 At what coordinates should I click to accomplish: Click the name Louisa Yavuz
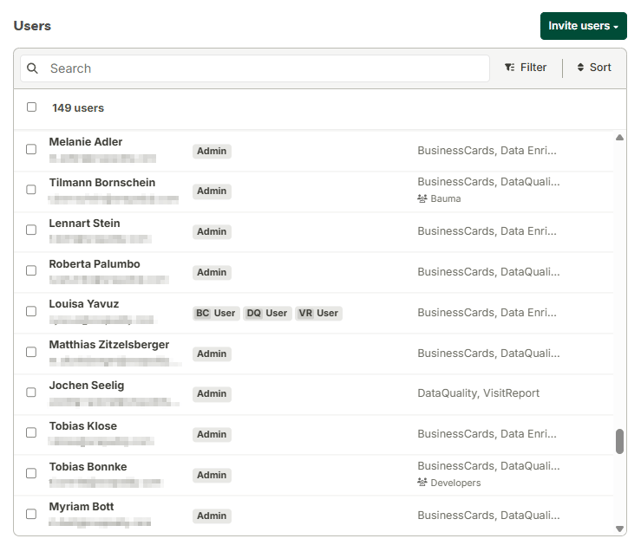(84, 304)
